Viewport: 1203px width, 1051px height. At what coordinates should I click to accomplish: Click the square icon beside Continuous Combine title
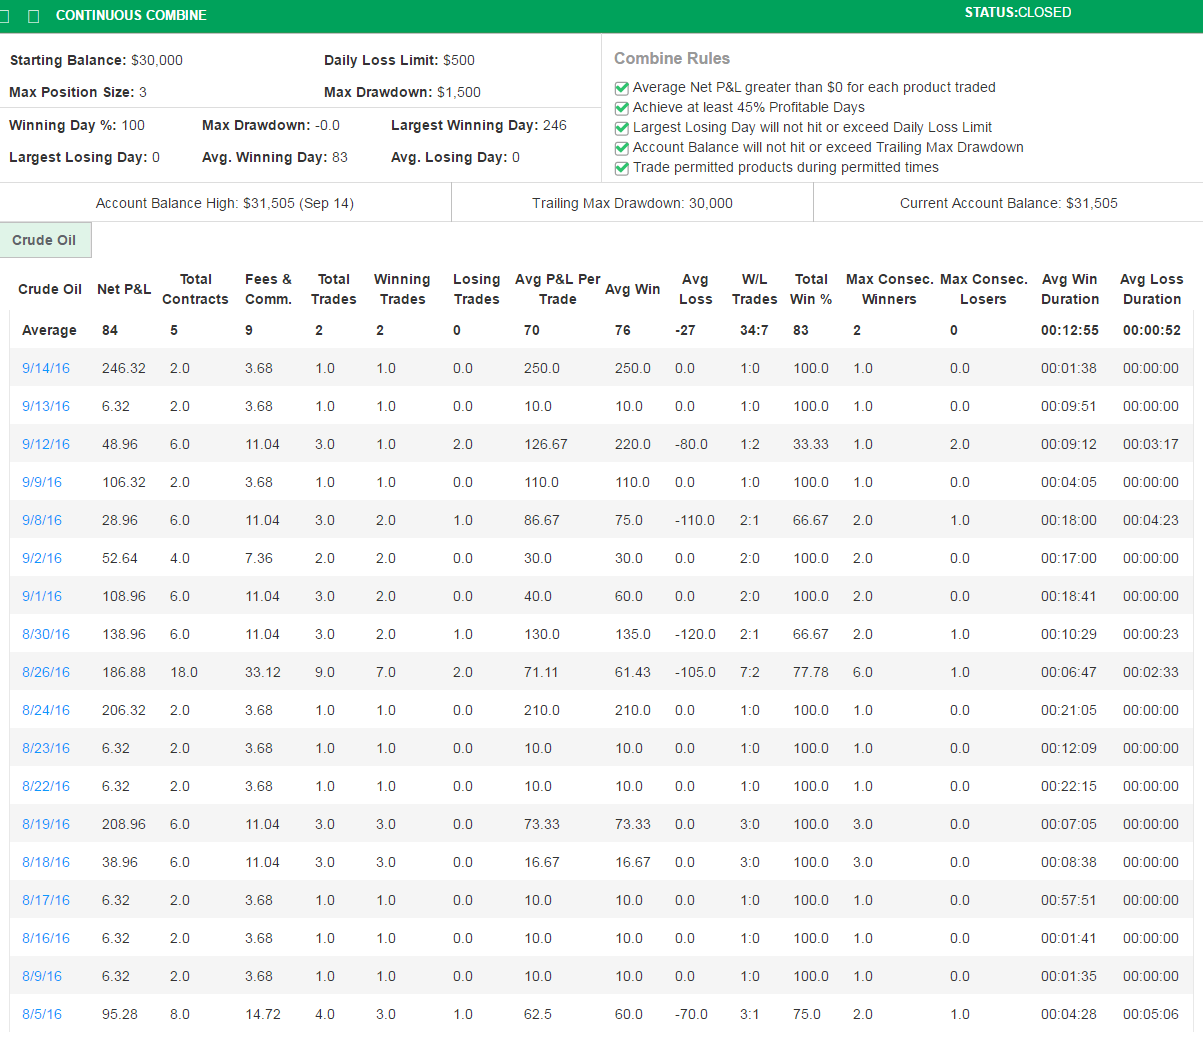(x=34, y=16)
